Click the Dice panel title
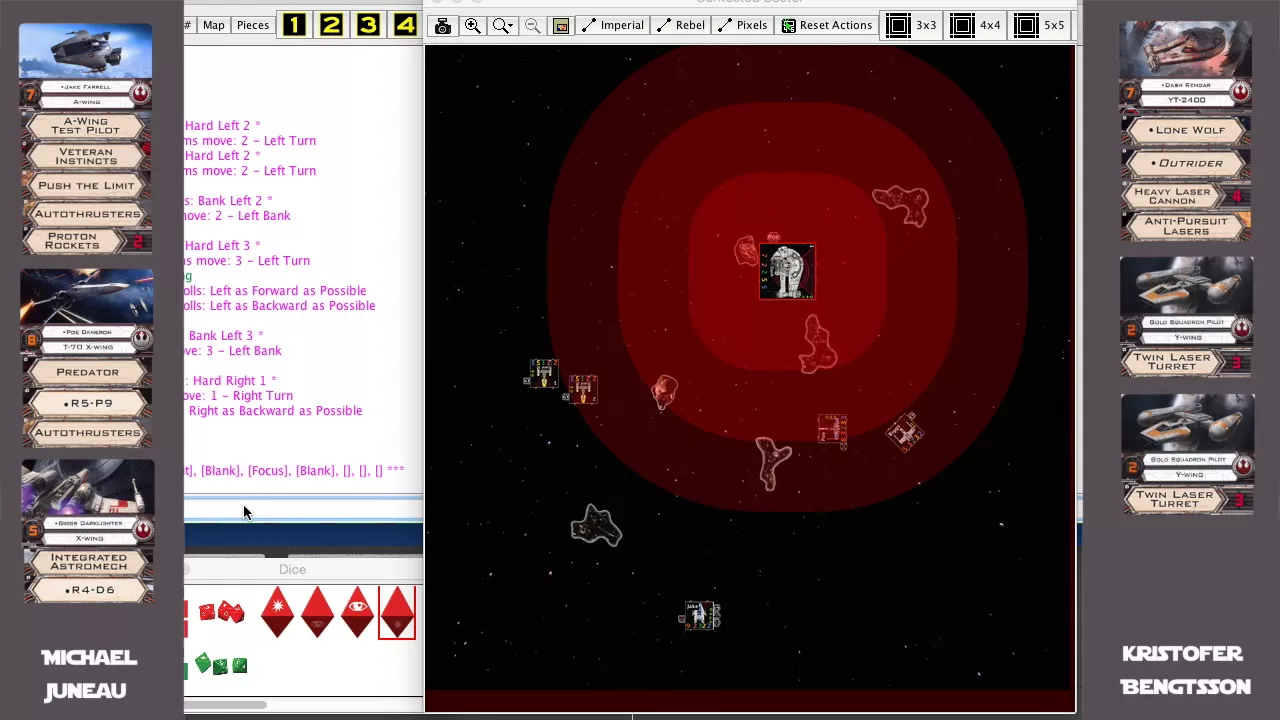This screenshot has width=1280, height=720. tap(292, 569)
